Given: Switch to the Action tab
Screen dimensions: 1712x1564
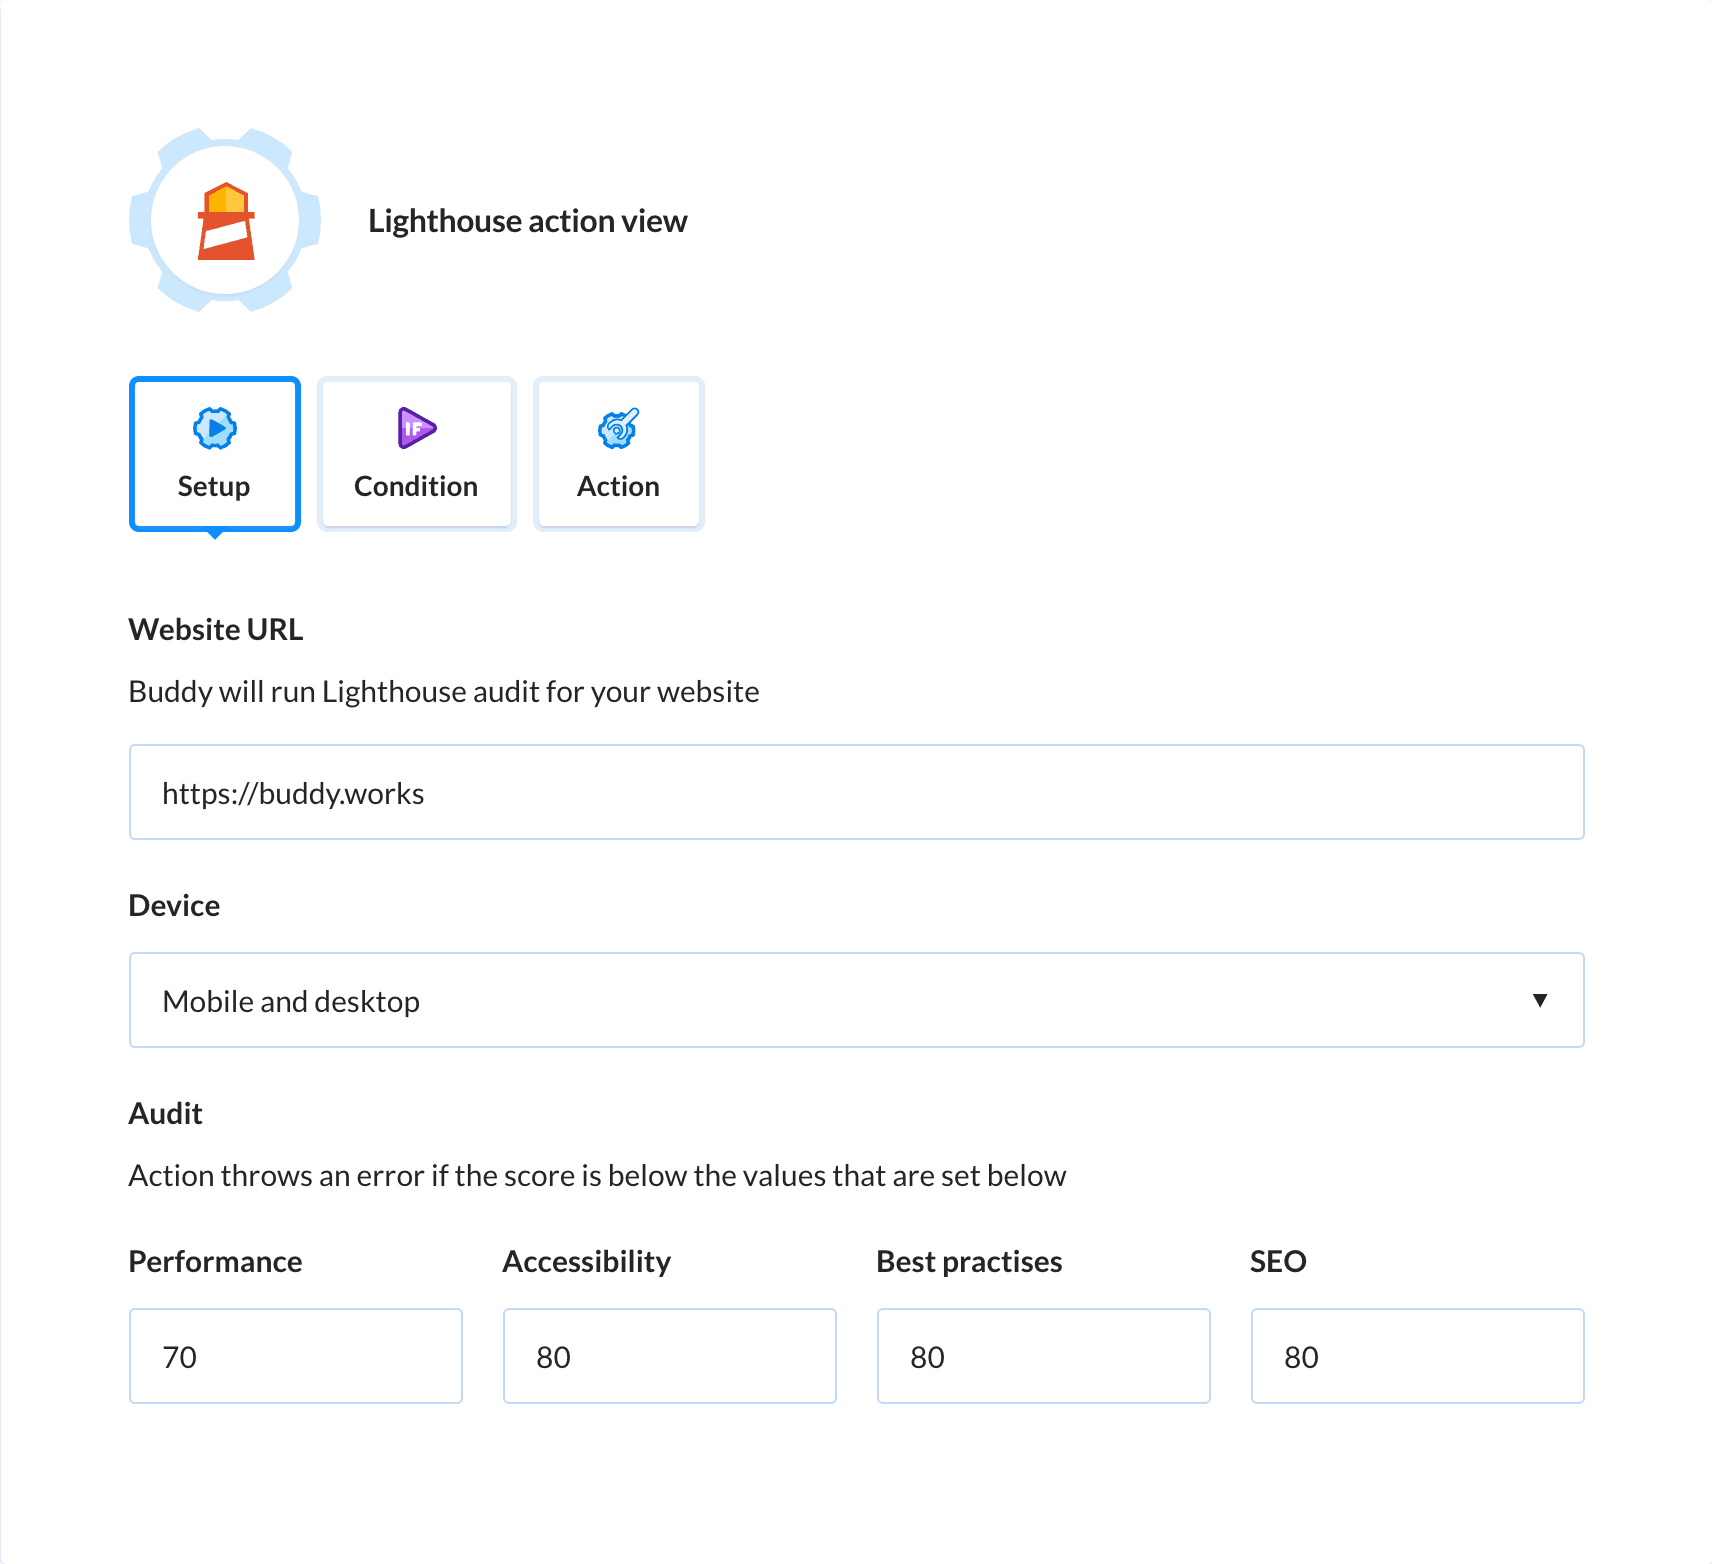Looking at the screenshot, I should pos(618,486).
